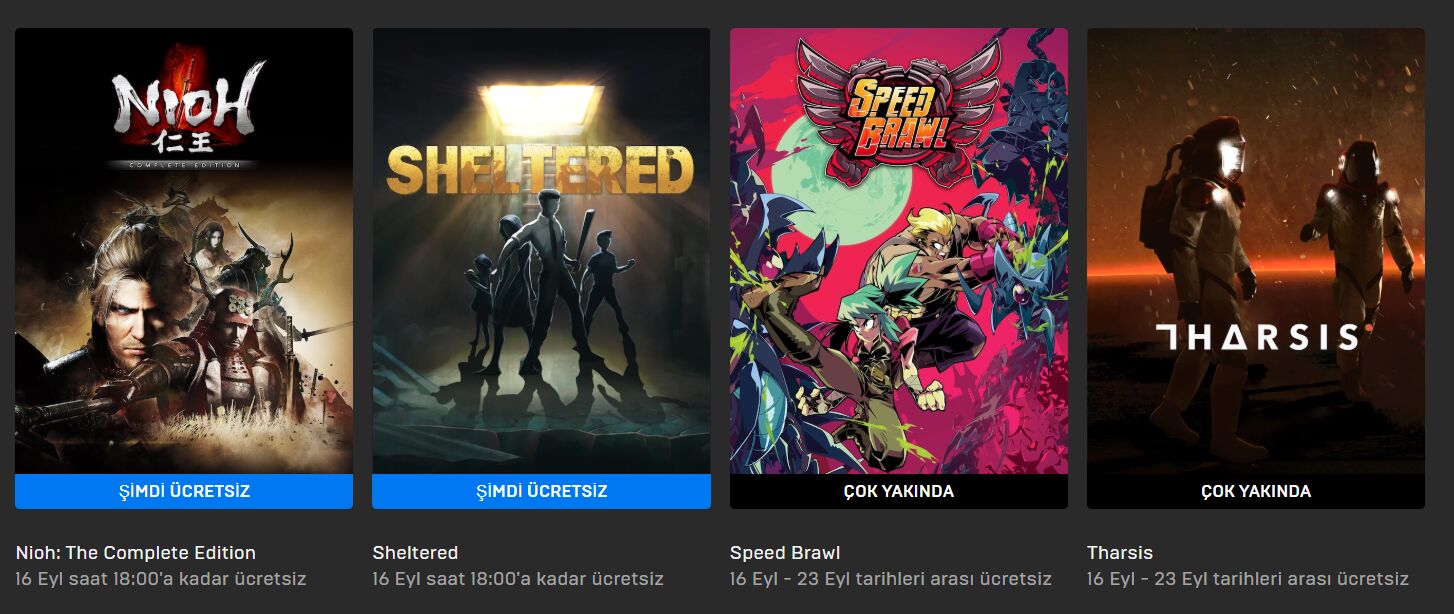Image resolution: width=1454 pixels, height=614 pixels.
Task: Click Nioh free until 16 Eyl date text
Action: pyautogui.click(x=161, y=579)
